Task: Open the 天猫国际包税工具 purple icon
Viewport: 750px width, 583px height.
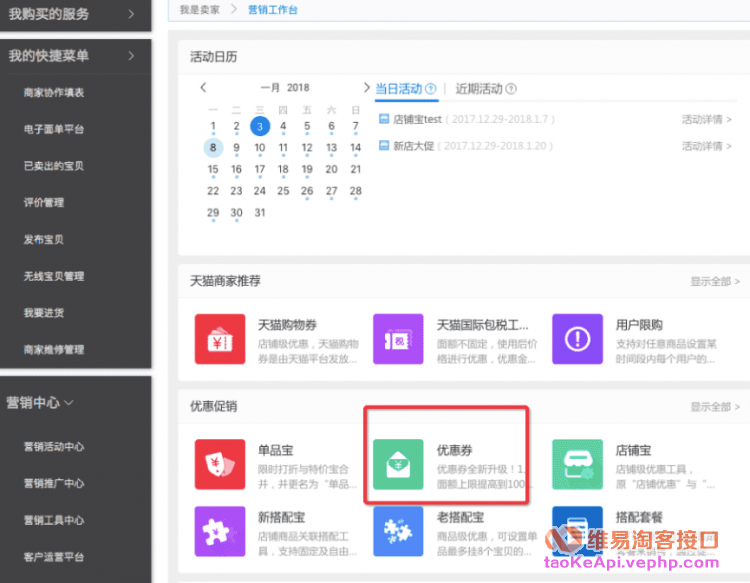Action: pos(398,339)
